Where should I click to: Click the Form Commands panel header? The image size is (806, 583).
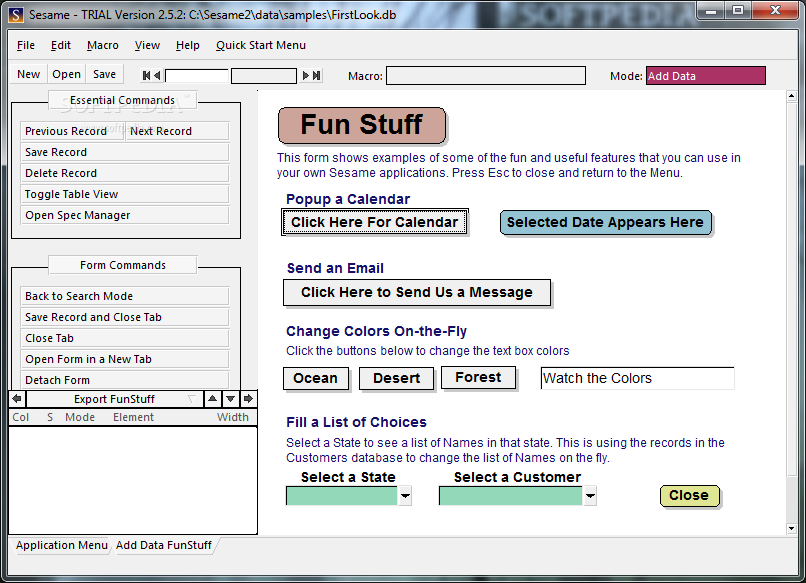[122, 265]
